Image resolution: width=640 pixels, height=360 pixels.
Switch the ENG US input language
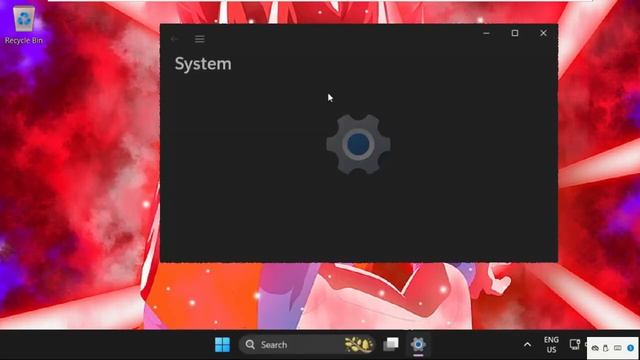point(551,344)
